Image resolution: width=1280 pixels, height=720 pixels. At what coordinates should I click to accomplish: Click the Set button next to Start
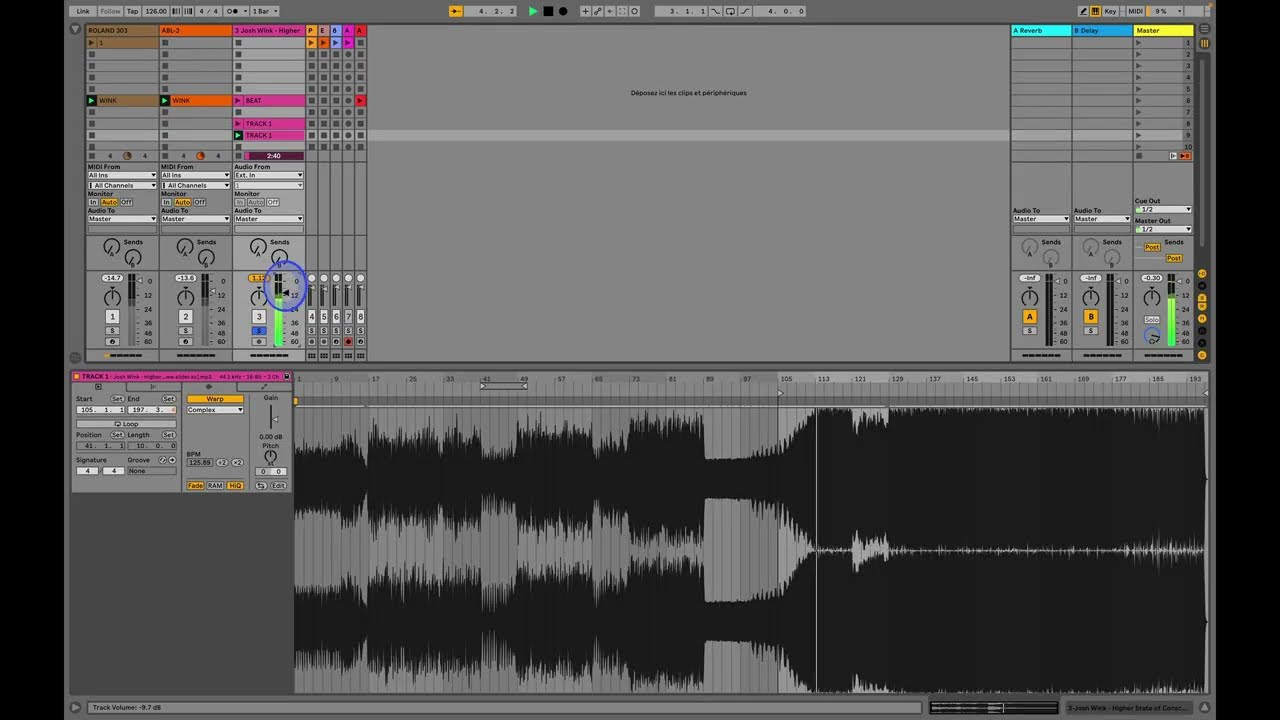pyautogui.click(x=117, y=399)
